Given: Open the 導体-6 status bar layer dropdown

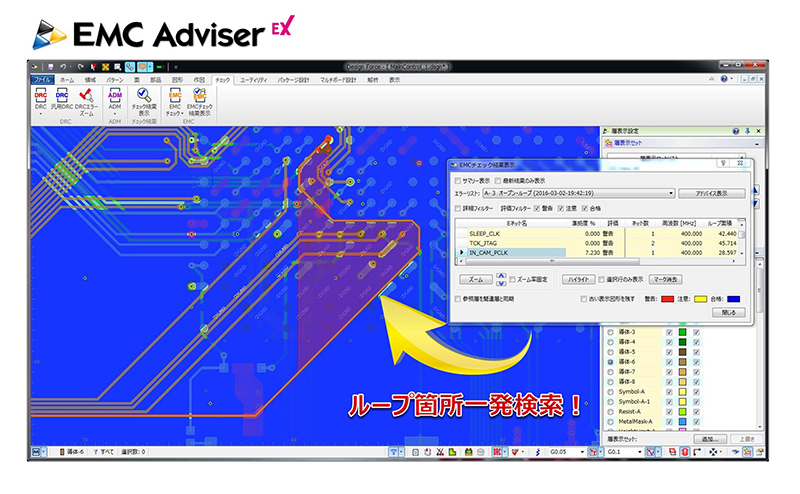Looking at the screenshot, I should click(72, 452).
